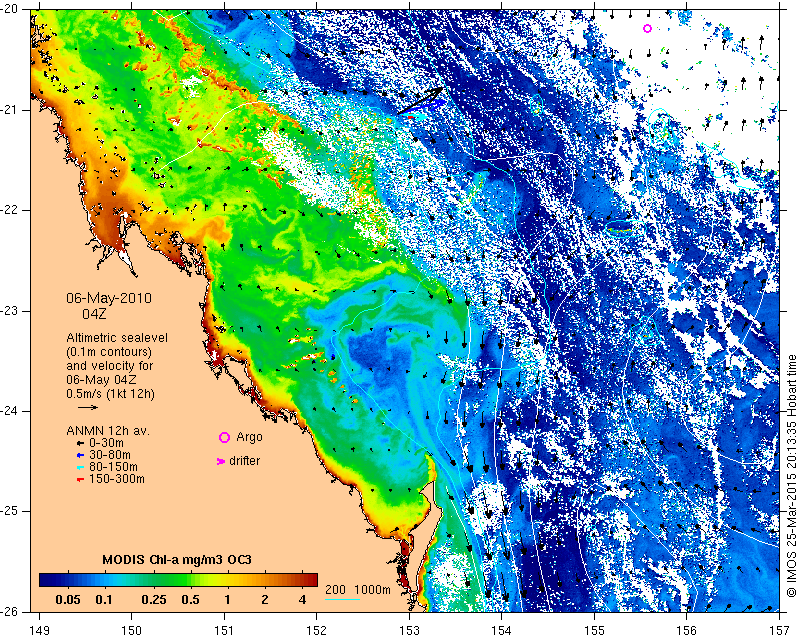Click the magenta Argo float marker near 155.6E
The width and height of the screenshot is (800, 640).
point(647,29)
